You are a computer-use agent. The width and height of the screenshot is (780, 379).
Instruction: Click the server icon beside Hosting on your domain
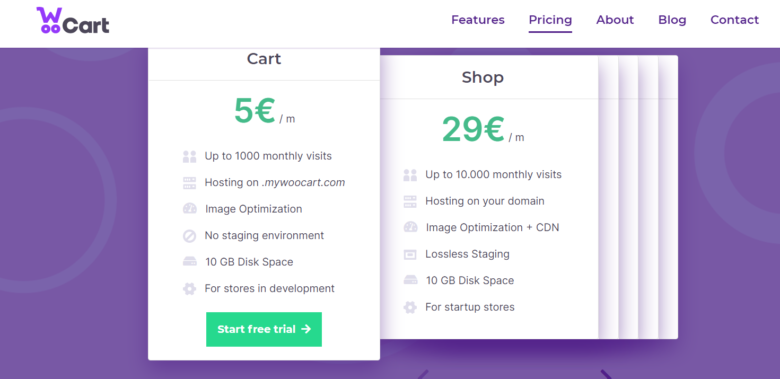pyautogui.click(x=410, y=201)
